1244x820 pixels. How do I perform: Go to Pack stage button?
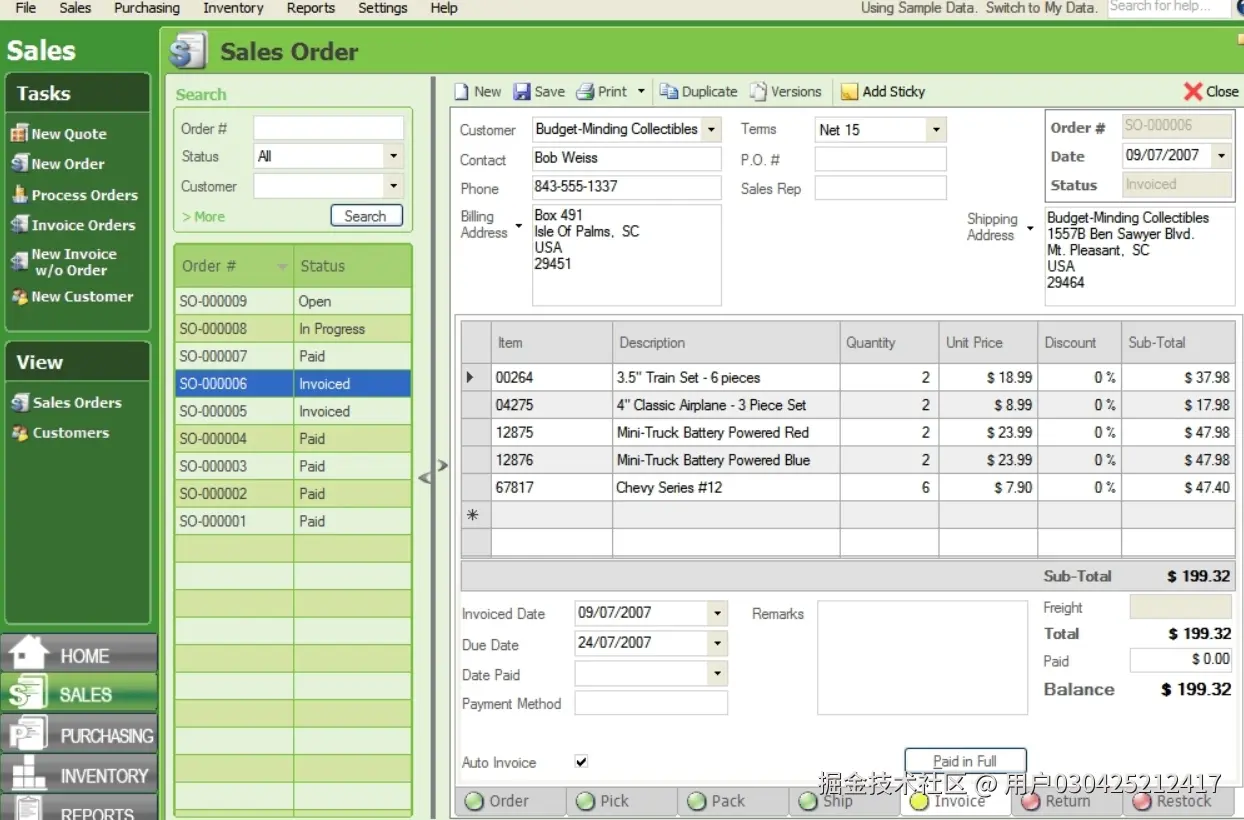[733, 801]
